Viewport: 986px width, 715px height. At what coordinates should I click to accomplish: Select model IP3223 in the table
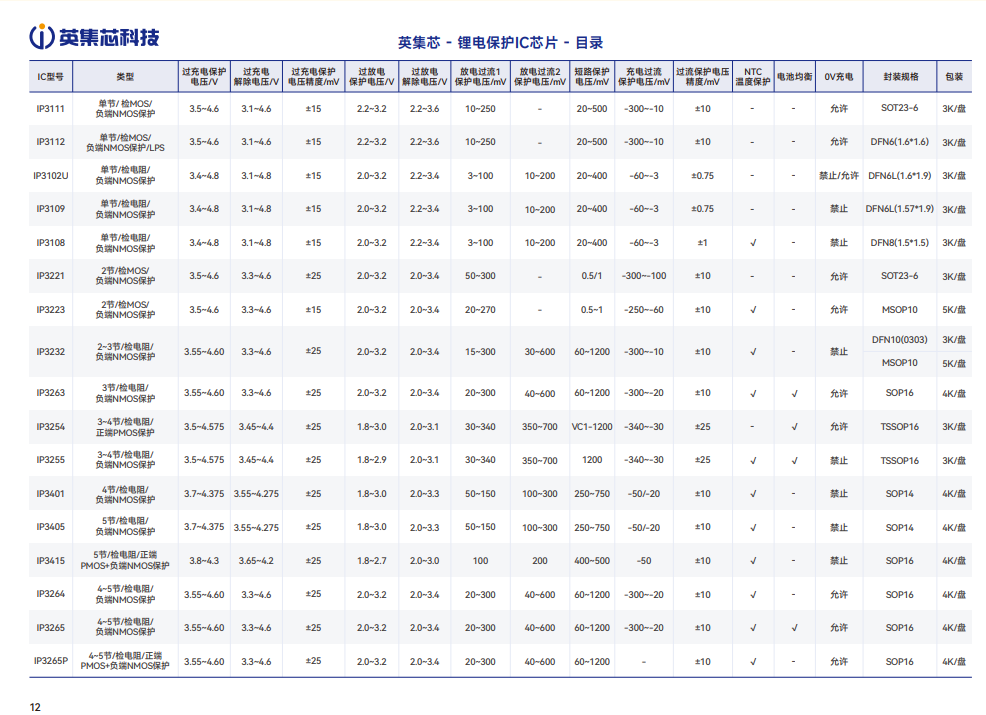50,310
